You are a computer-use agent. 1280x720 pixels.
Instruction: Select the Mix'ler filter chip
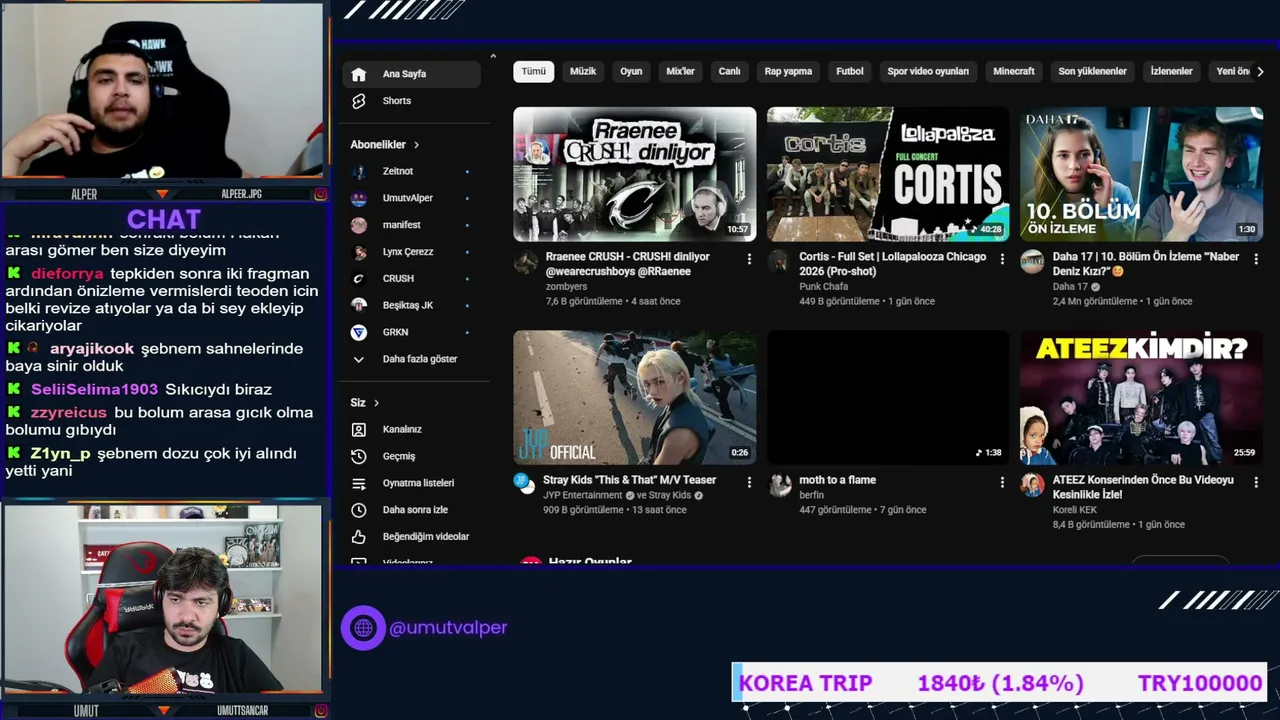(680, 72)
